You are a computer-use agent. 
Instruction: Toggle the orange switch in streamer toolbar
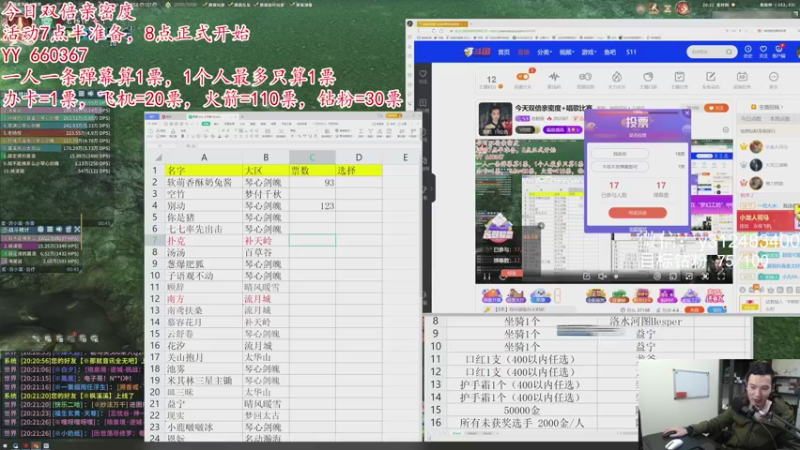click(523, 77)
